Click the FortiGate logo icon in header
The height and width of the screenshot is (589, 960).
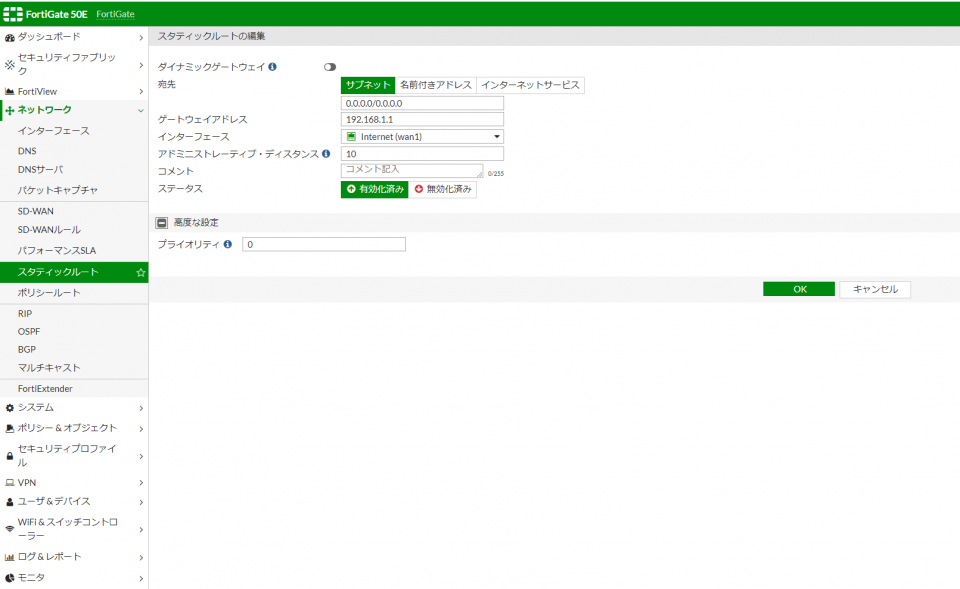coord(13,14)
